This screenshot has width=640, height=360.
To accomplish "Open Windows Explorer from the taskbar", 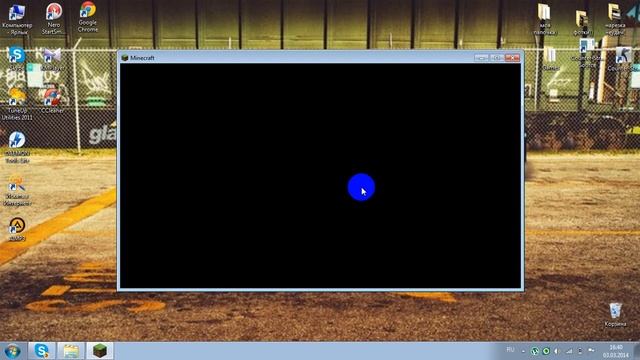I will pos(71,351).
